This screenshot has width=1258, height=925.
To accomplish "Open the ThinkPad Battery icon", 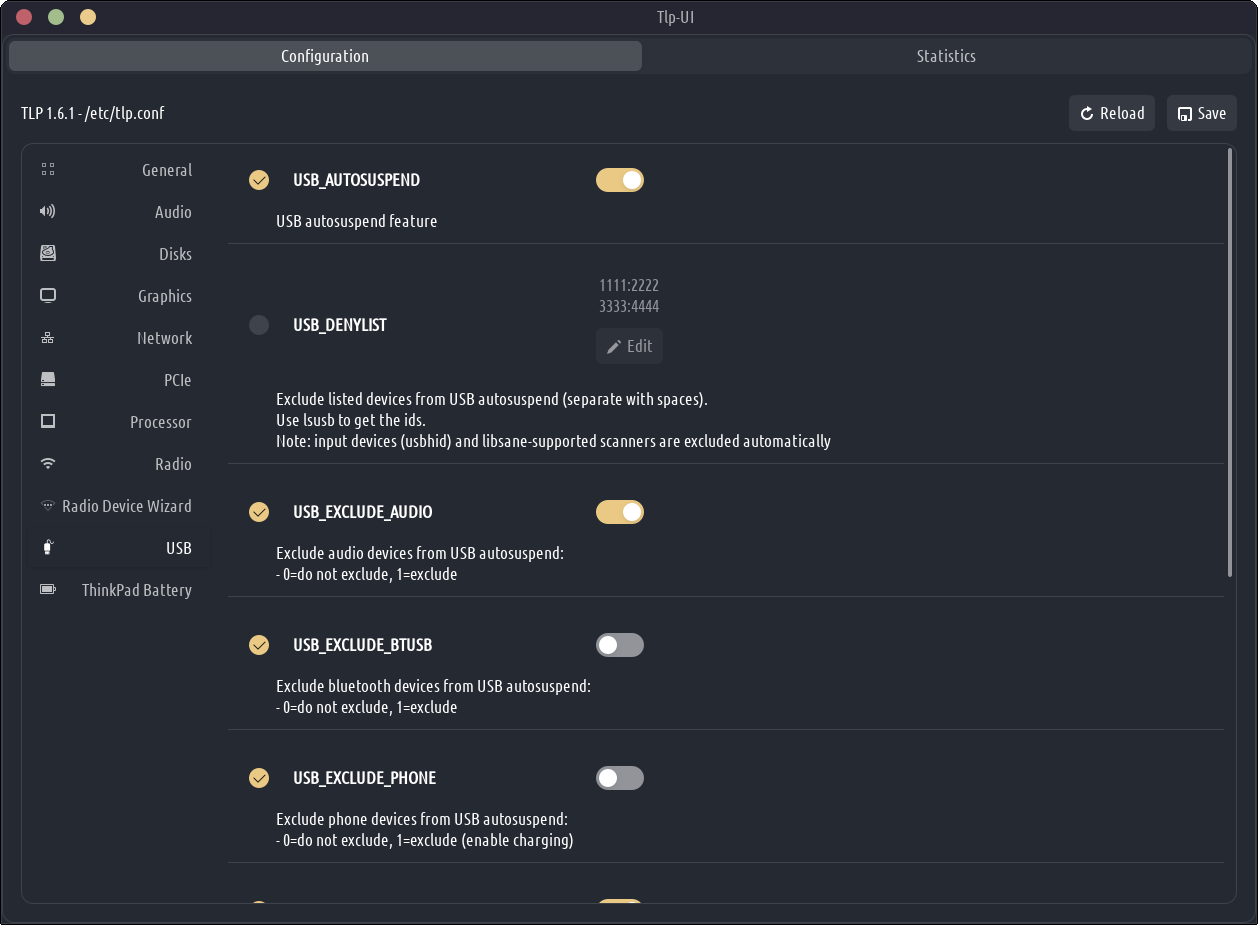I will [x=48, y=590].
